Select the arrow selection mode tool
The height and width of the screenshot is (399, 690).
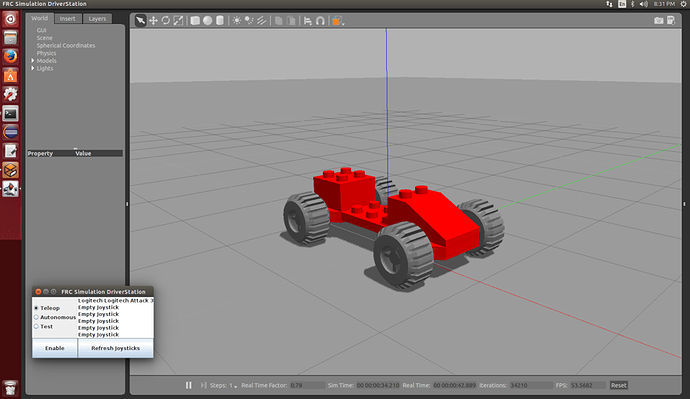click(x=140, y=20)
